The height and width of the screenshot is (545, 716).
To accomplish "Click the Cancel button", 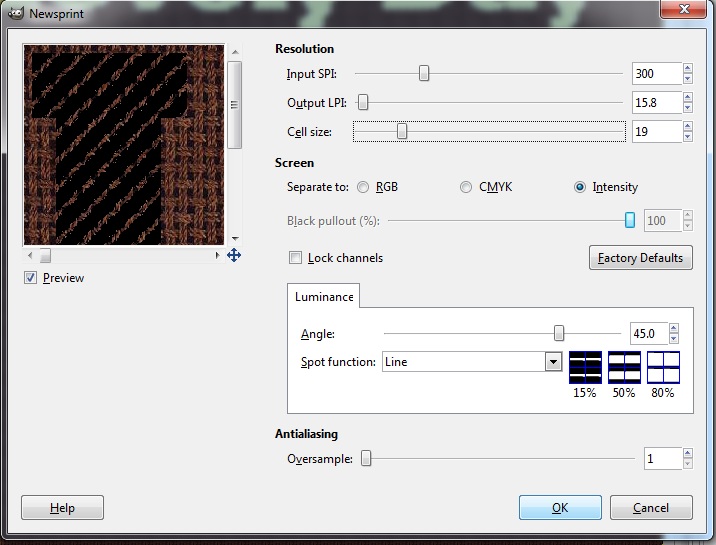I will 651,508.
